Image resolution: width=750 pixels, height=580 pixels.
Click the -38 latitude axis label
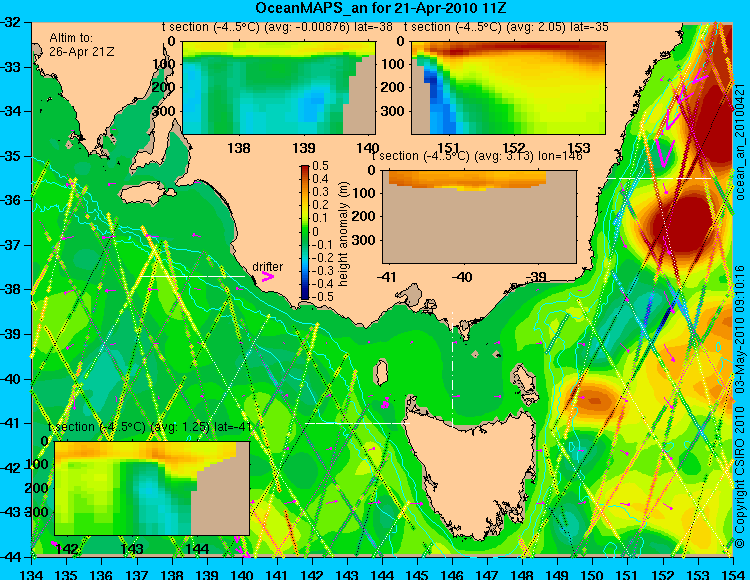11,289
